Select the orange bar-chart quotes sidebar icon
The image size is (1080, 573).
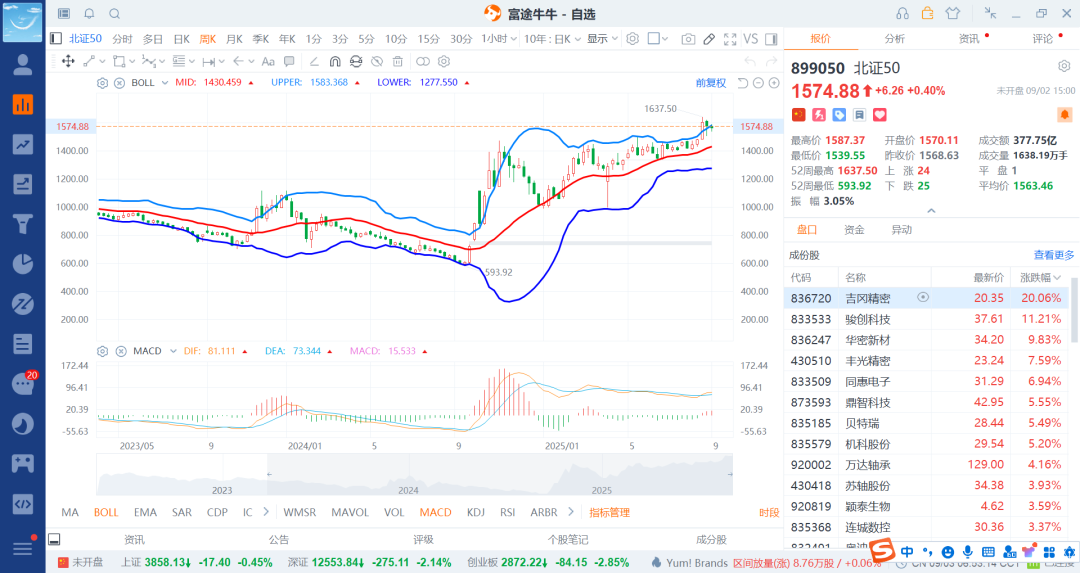click(23, 105)
